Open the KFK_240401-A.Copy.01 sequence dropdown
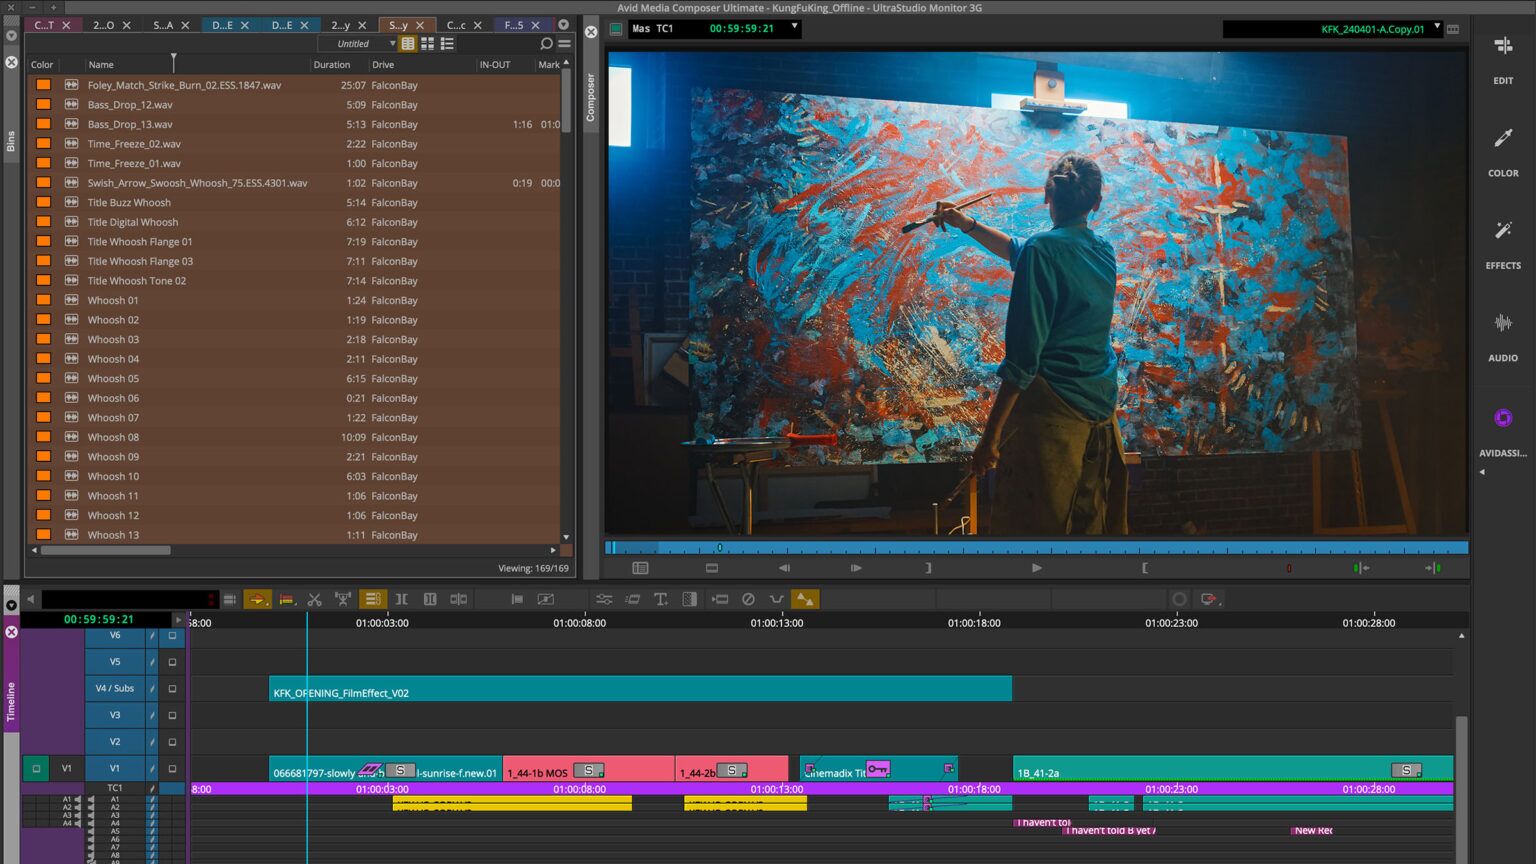This screenshot has height=864, width=1536. coord(1437,27)
